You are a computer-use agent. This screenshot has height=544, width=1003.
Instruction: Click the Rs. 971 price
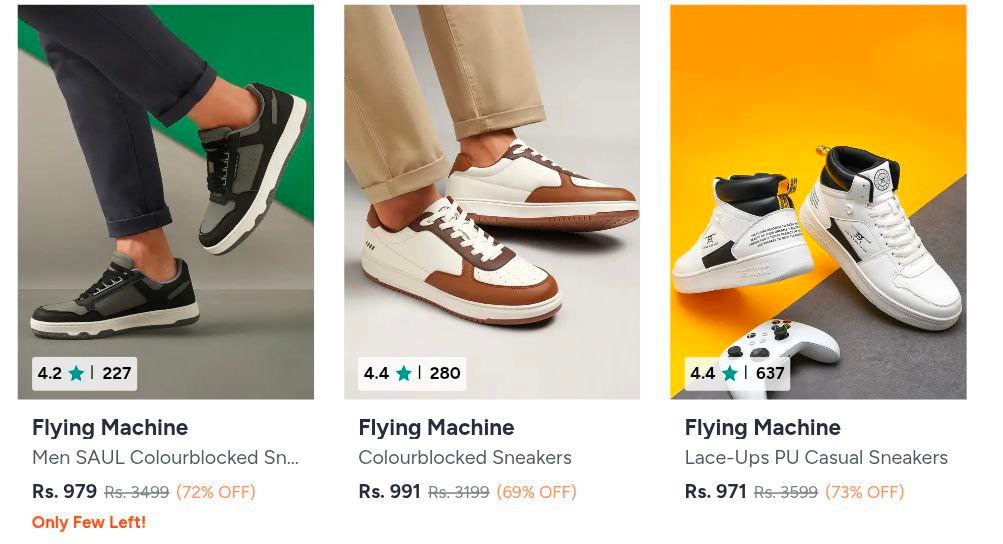[x=715, y=492]
